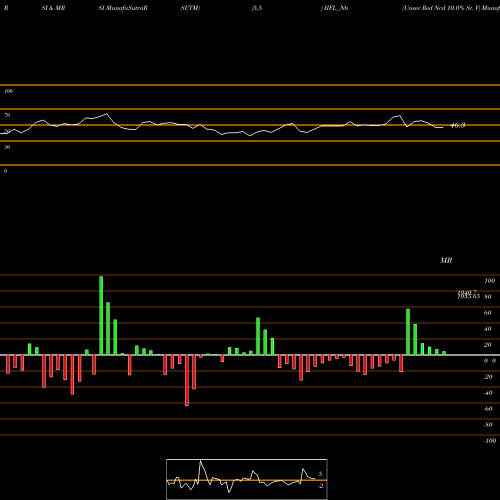Click the RSI axis label 30
Viewport: 500px width, 500px height.
(7, 147)
